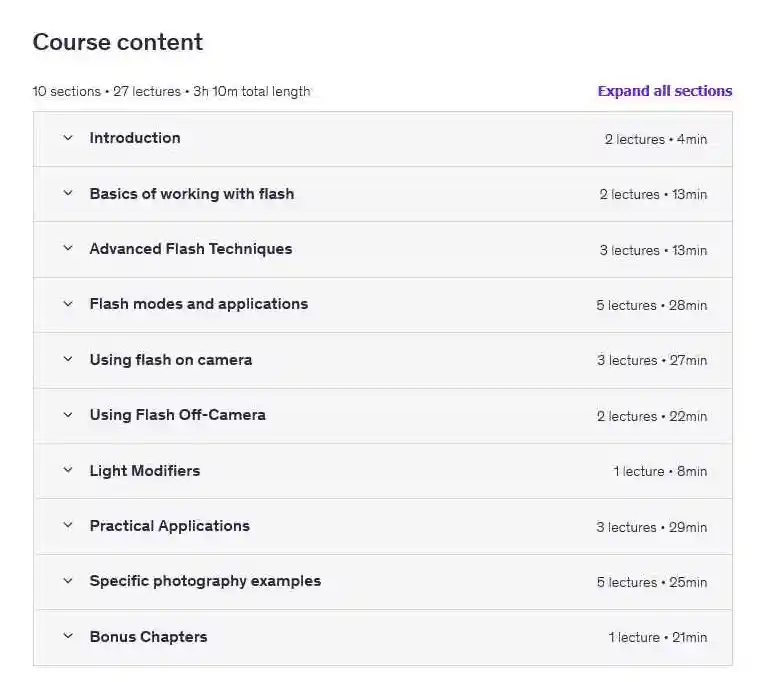760x682 pixels.
Task: Expand the Specific photography examples section chevron
Action: [68, 581]
